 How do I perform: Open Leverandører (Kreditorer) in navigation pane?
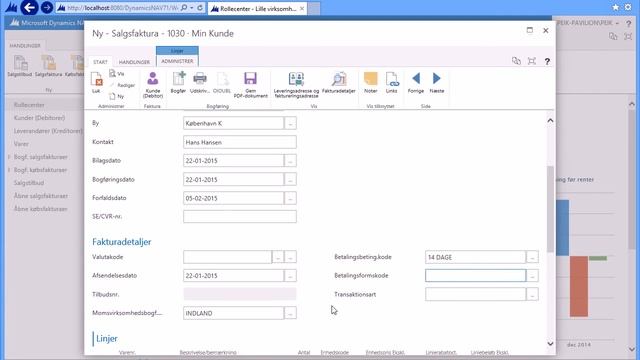click(x=48, y=131)
